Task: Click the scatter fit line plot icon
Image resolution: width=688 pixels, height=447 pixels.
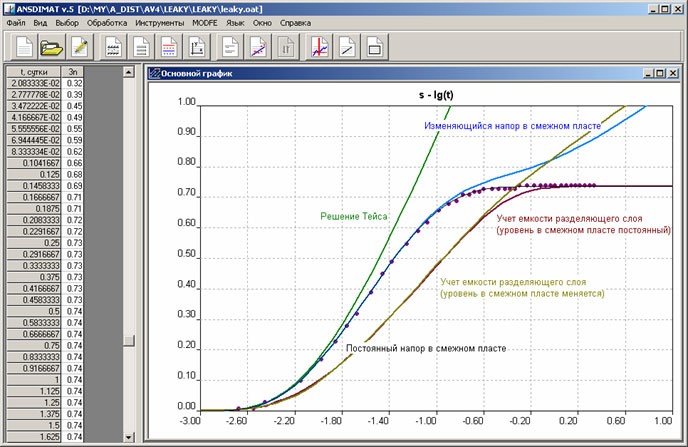Action: (258, 47)
